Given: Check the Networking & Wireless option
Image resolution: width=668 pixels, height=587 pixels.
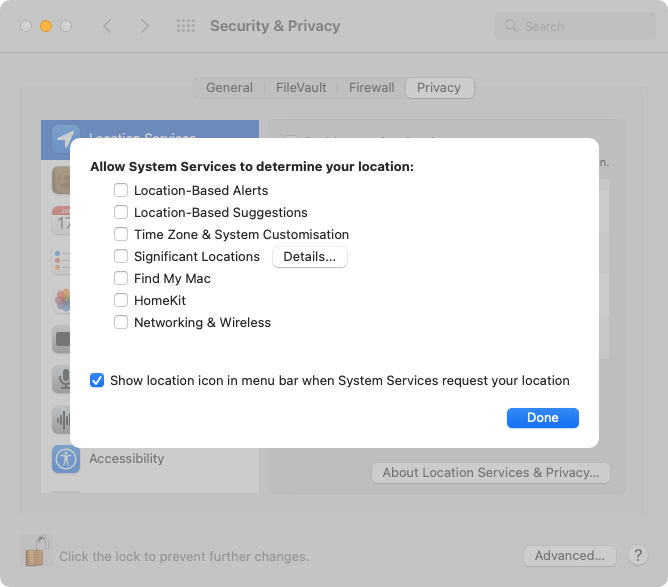Looking at the screenshot, I should pyautogui.click(x=121, y=322).
